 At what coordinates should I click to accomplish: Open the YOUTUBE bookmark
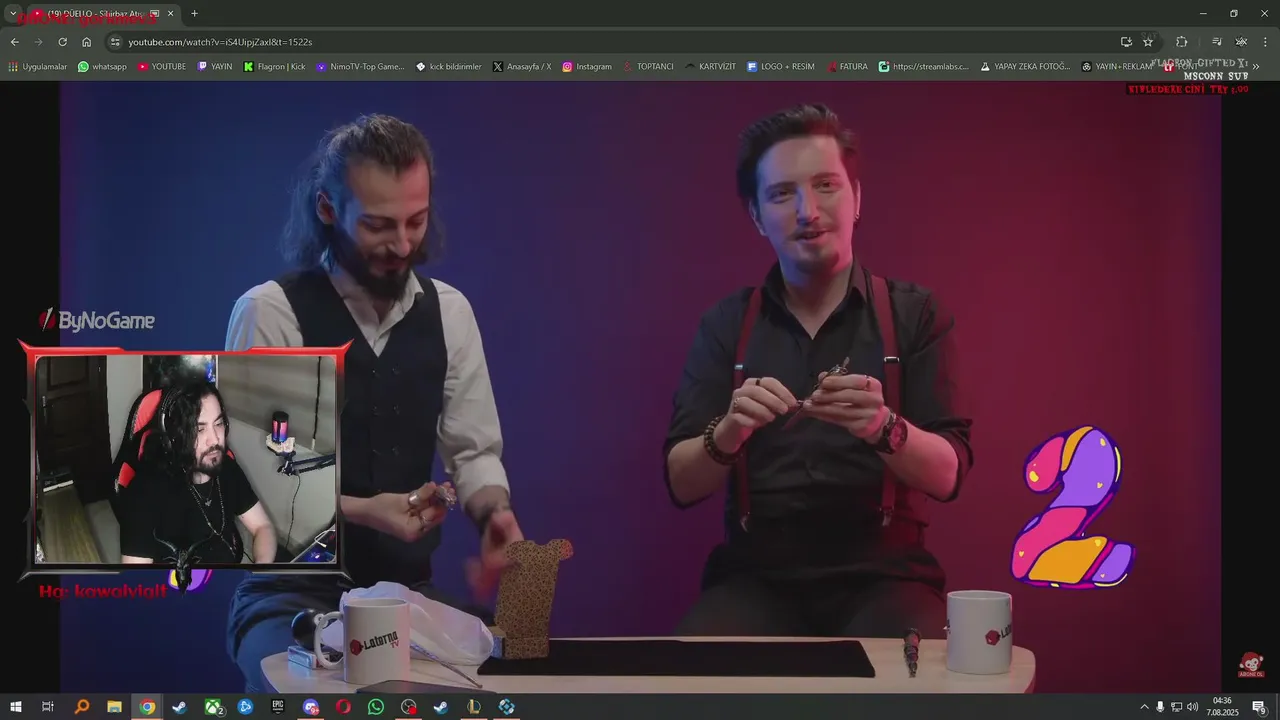pos(162,67)
